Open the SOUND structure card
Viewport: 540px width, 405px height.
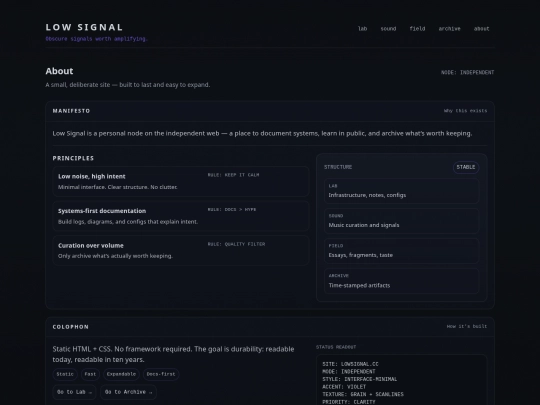[401, 221]
